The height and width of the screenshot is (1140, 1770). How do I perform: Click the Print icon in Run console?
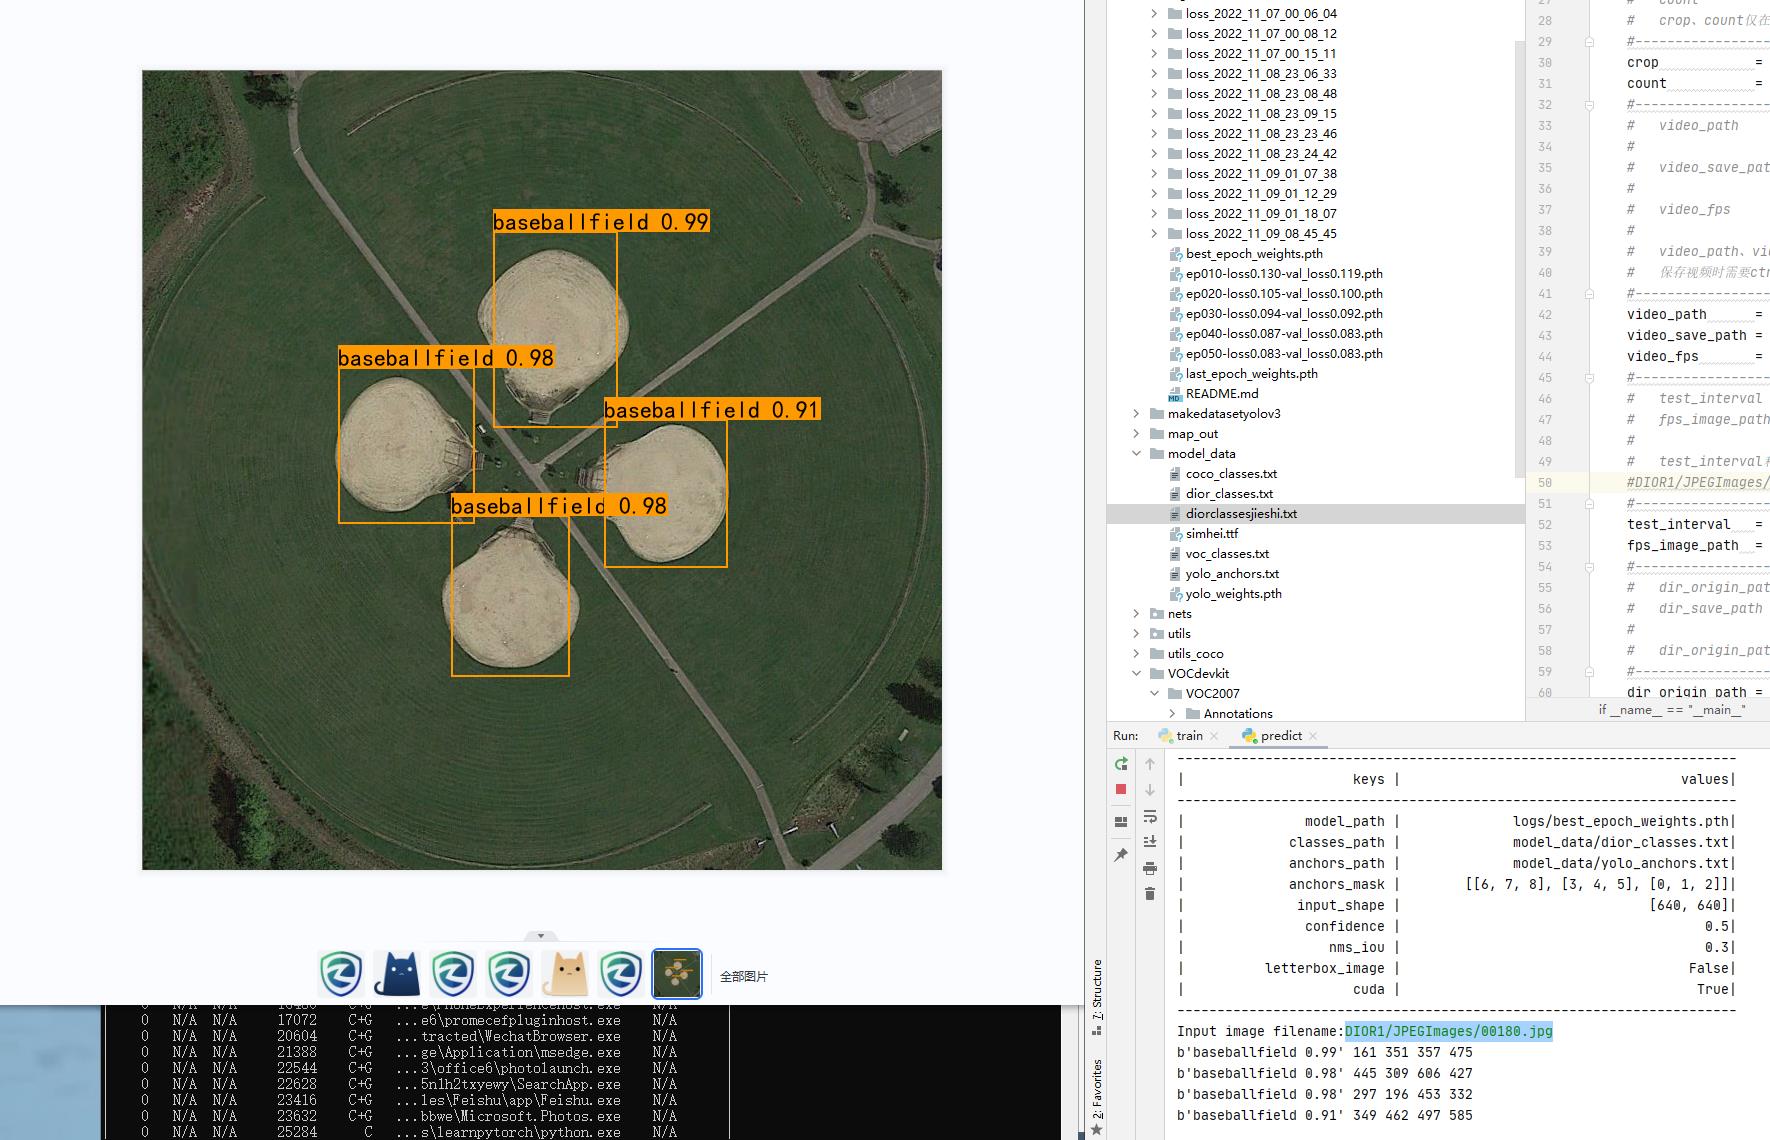pyautogui.click(x=1150, y=868)
